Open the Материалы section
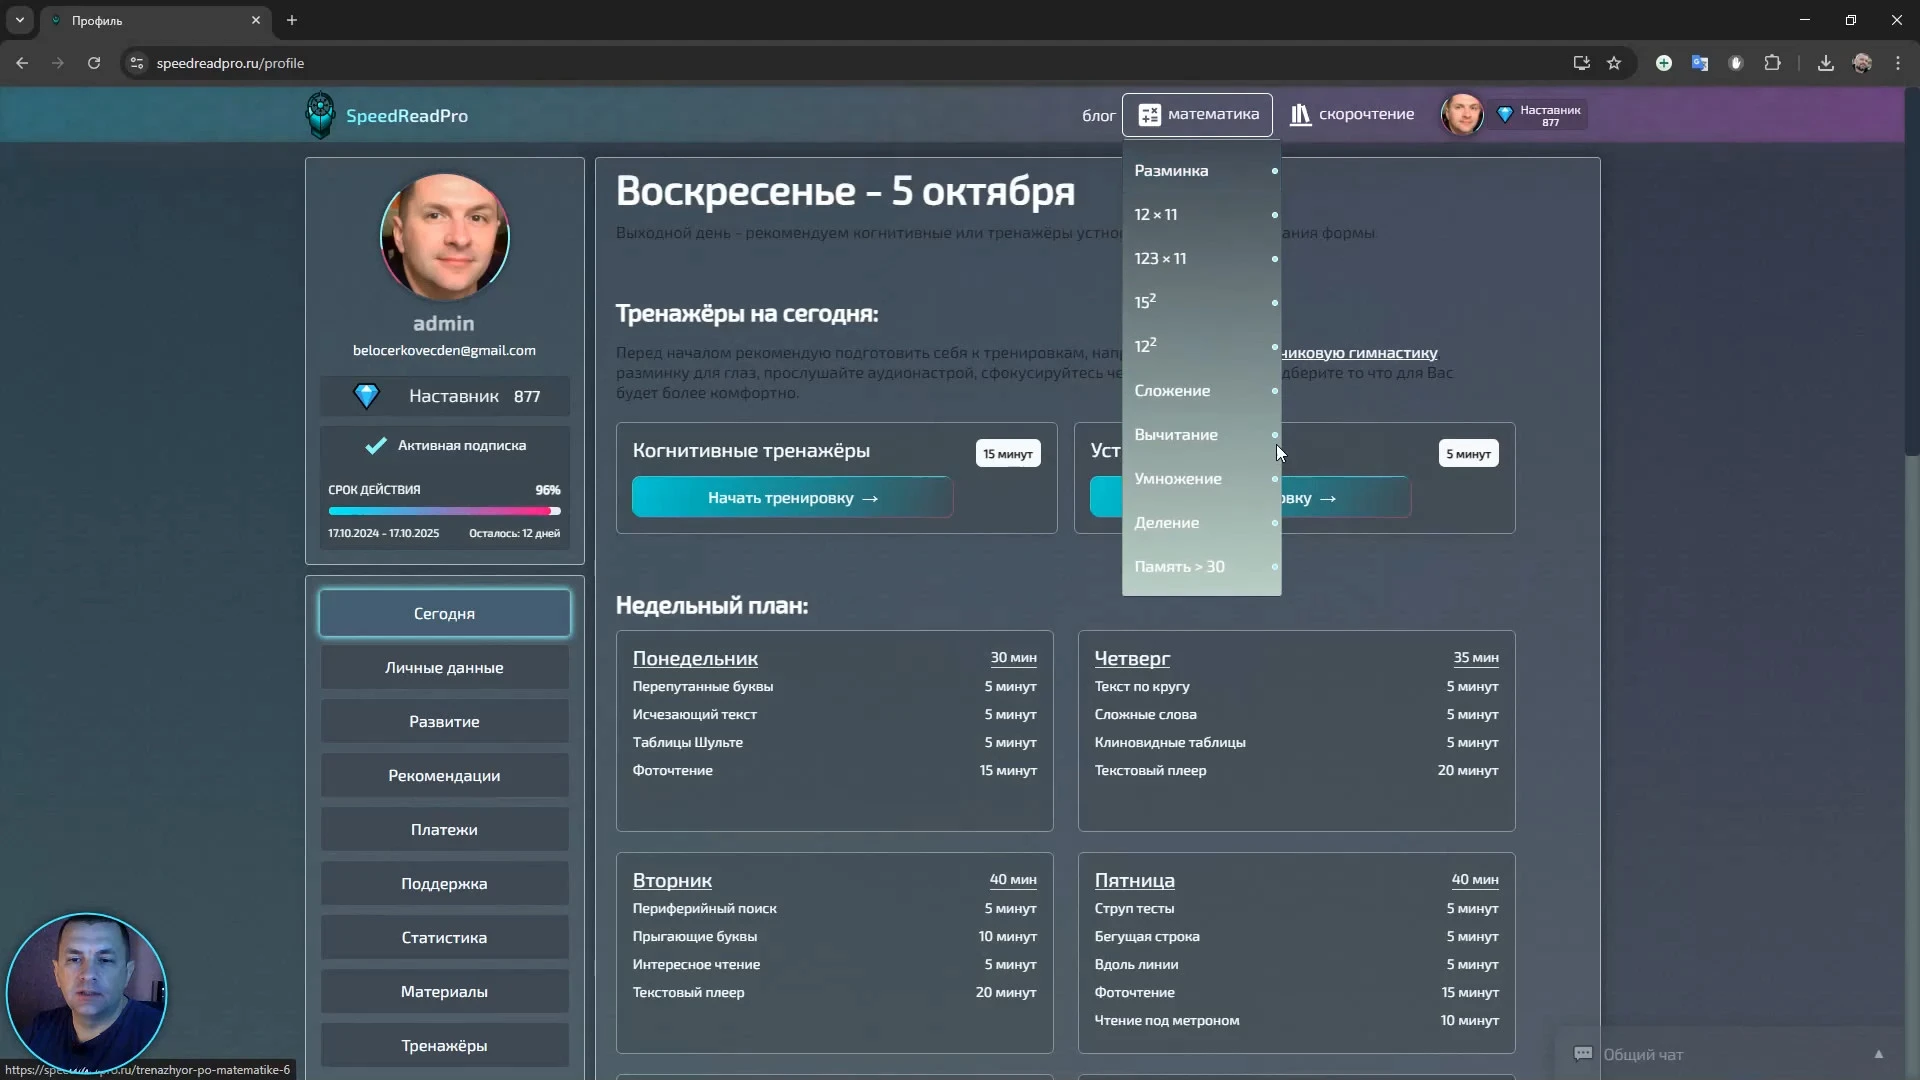The width and height of the screenshot is (1920, 1080). pyautogui.click(x=444, y=992)
